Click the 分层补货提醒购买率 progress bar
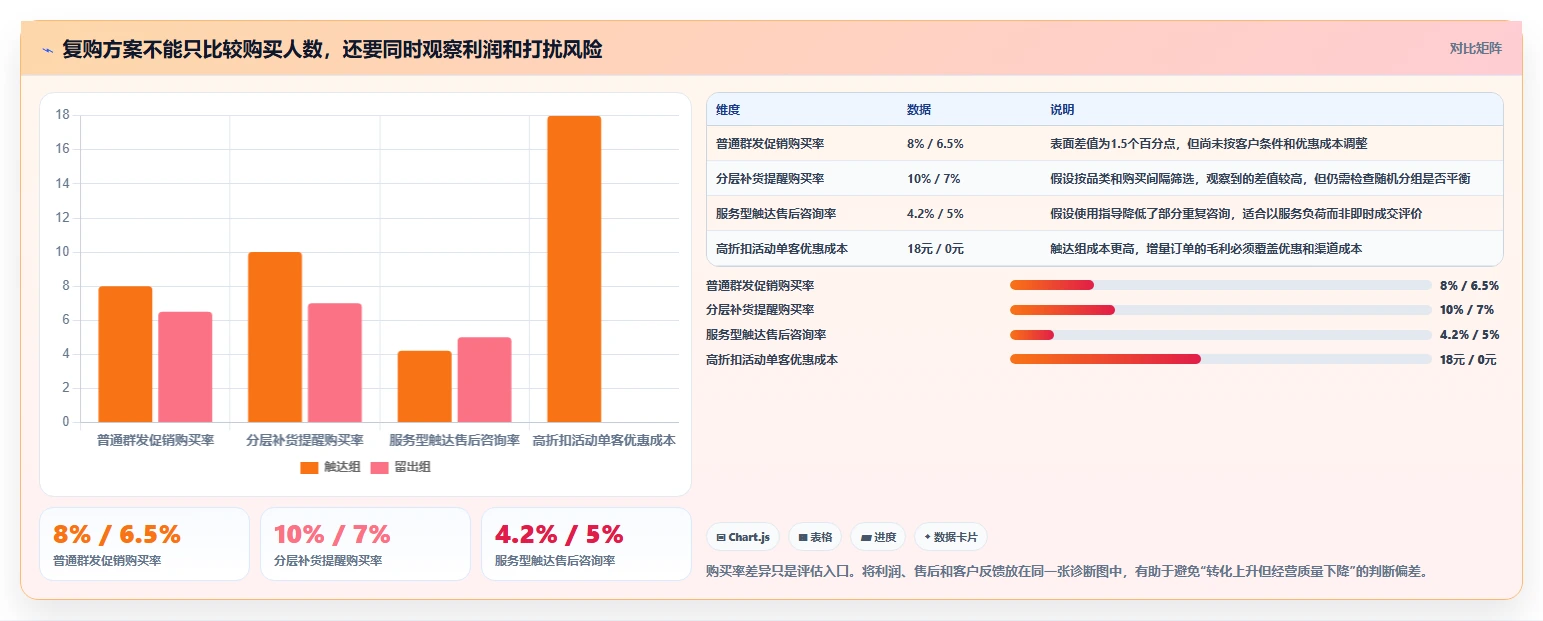This screenshot has height=621, width=1543. [1220, 310]
